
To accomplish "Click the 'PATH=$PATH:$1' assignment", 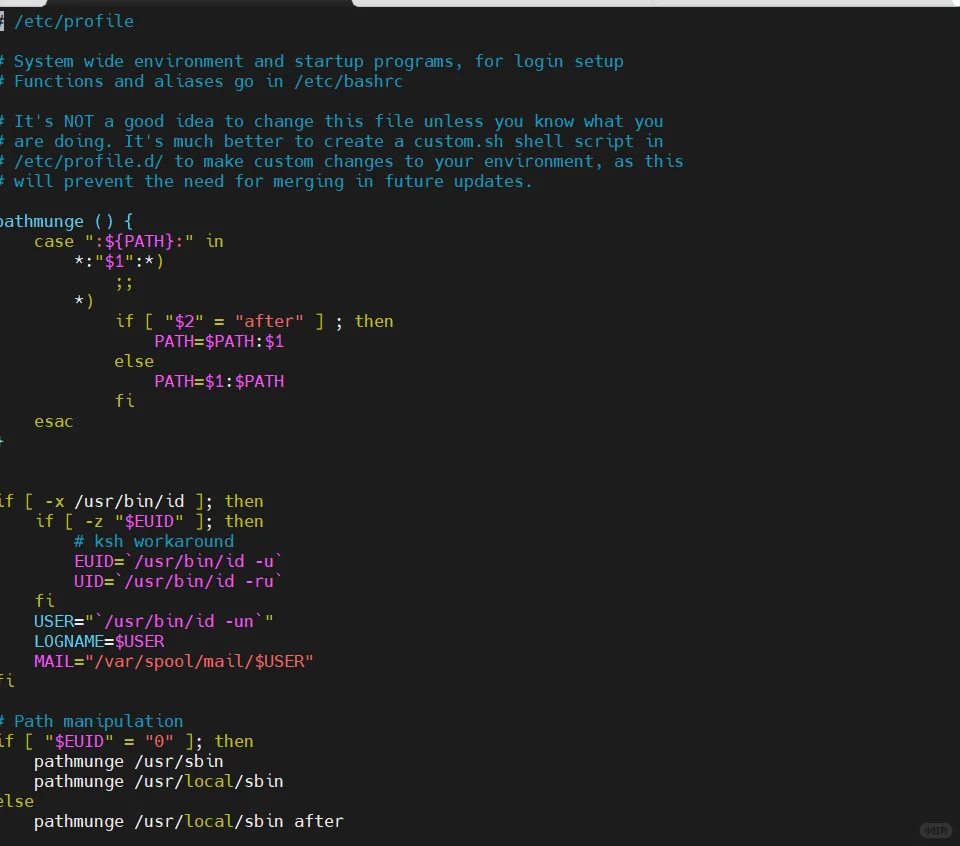I will 219,342.
